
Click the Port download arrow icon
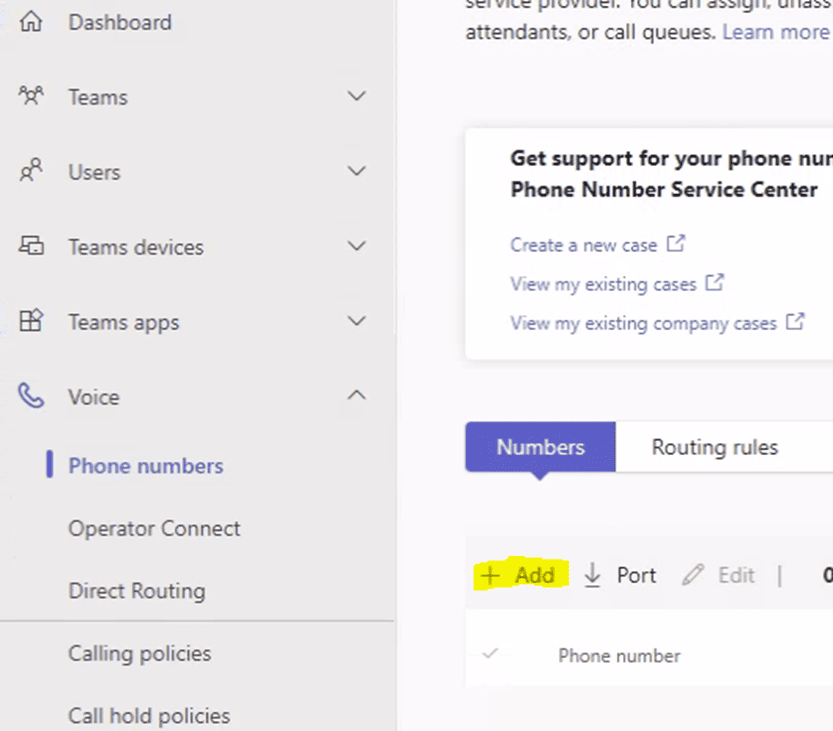pyautogui.click(x=593, y=575)
